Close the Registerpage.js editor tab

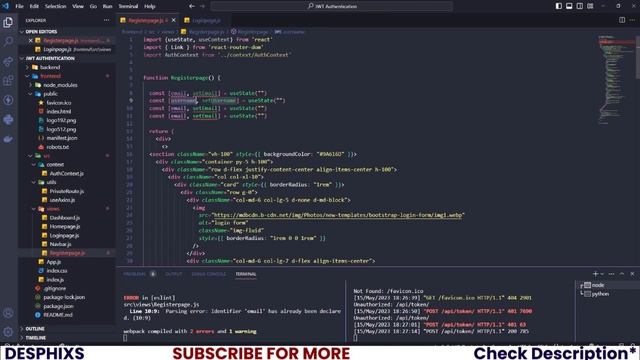pyautogui.click(x=174, y=20)
